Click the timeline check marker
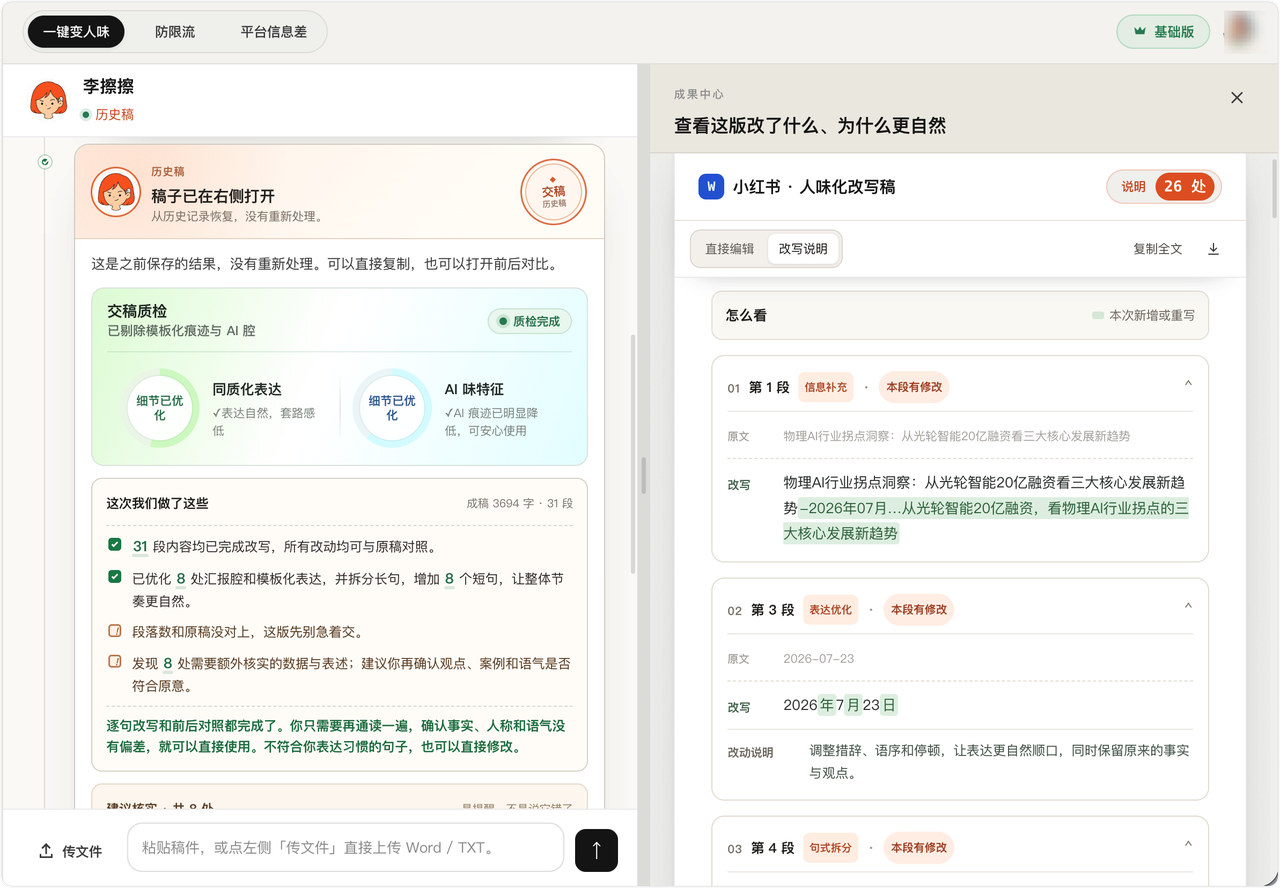This screenshot has width=1280, height=888. (x=44, y=161)
